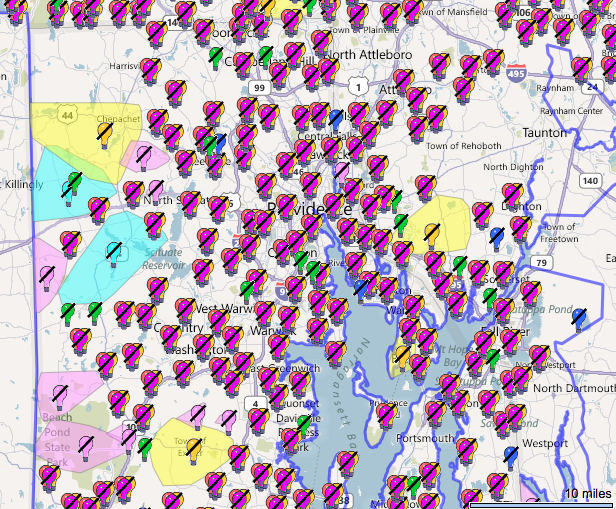Screen dimensions: 616x509
Task: Select the pink bulb at North Scituate label
Action: (x=156, y=192)
